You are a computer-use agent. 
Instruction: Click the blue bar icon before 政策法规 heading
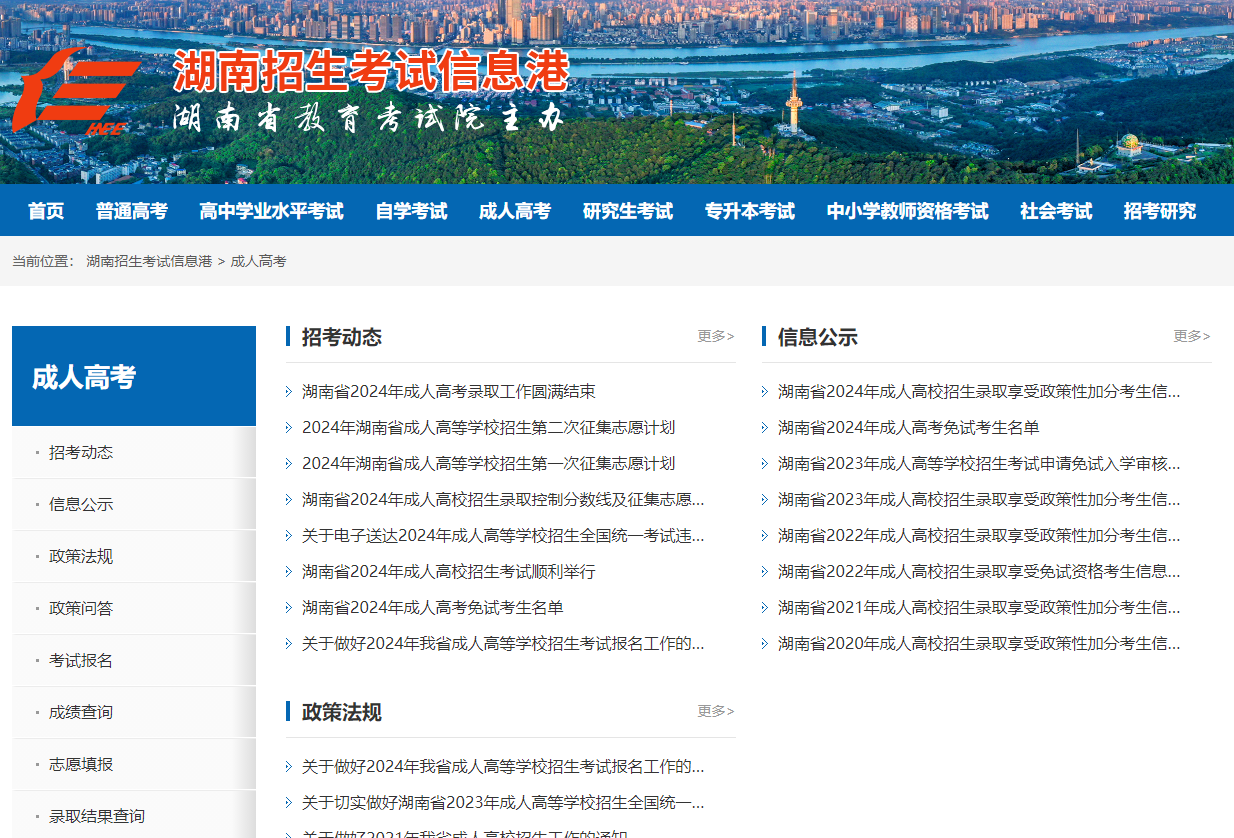pyautogui.click(x=290, y=710)
